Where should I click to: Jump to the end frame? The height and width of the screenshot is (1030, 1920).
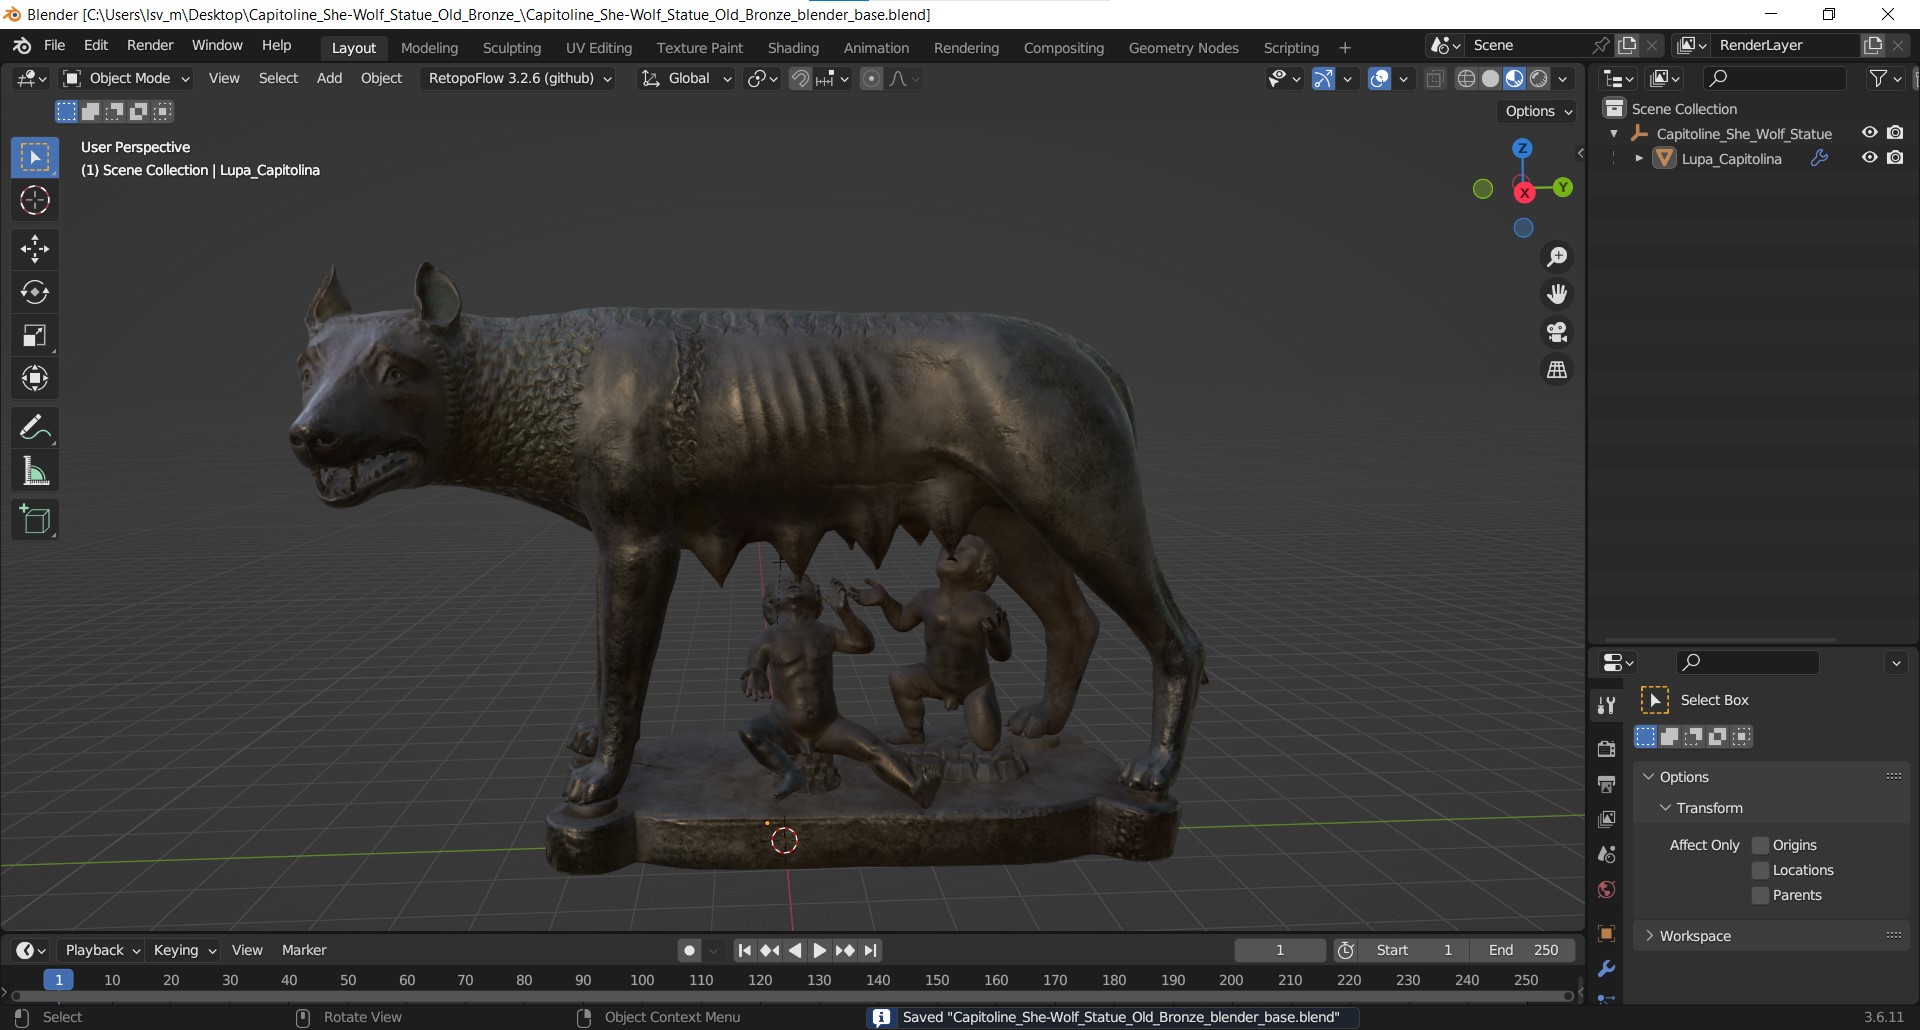(x=871, y=950)
